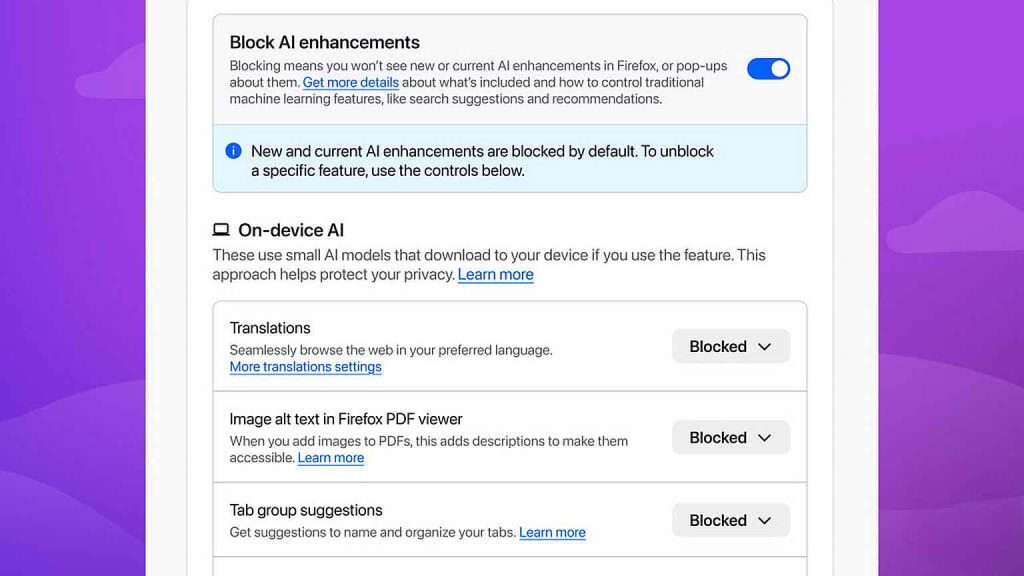Toggle the Block AI enhancements switch
Image resolution: width=1024 pixels, height=576 pixels.
[768, 68]
